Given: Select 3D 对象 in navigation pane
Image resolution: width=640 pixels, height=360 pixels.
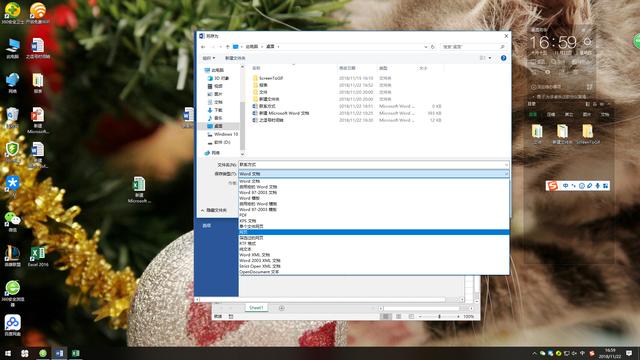Looking at the screenshot, I should coord(218,78).
